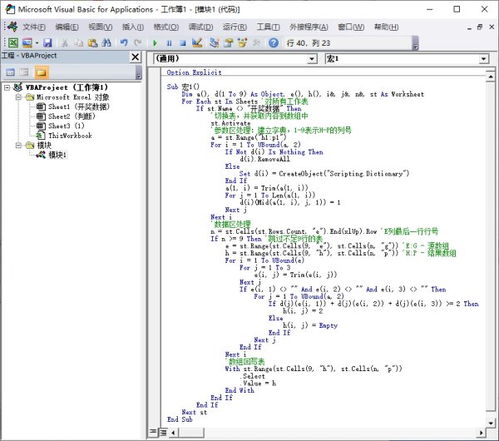Click the View Microsoft Excel icon

pyautogui.click(x=13, y=43)
